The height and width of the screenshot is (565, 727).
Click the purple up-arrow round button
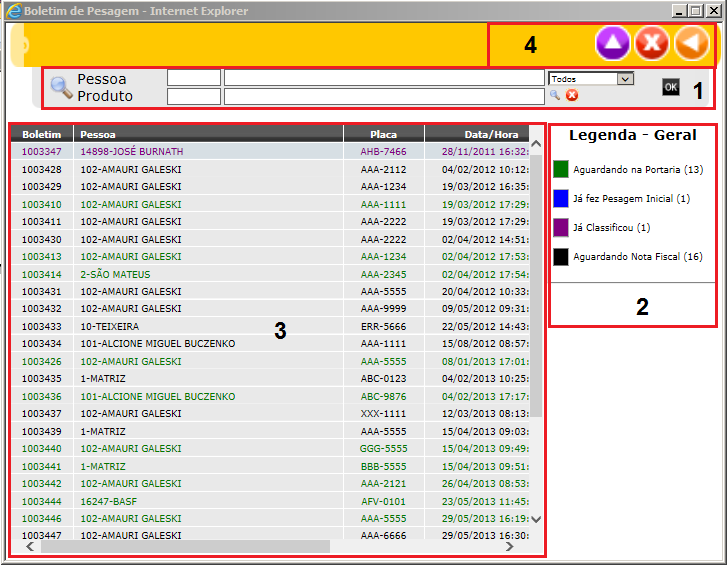(x=612, y=44)
